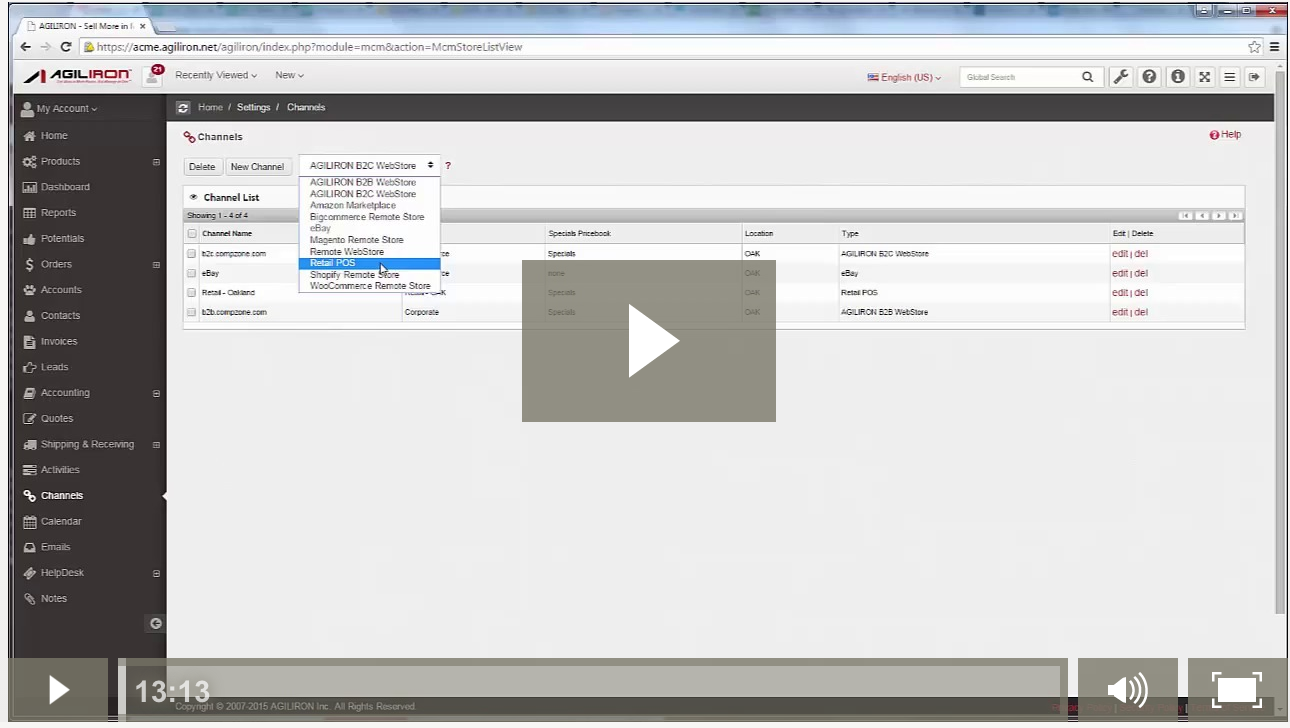
Task: Expand the Recently Viewed dropdown
Action: [216, 76]
